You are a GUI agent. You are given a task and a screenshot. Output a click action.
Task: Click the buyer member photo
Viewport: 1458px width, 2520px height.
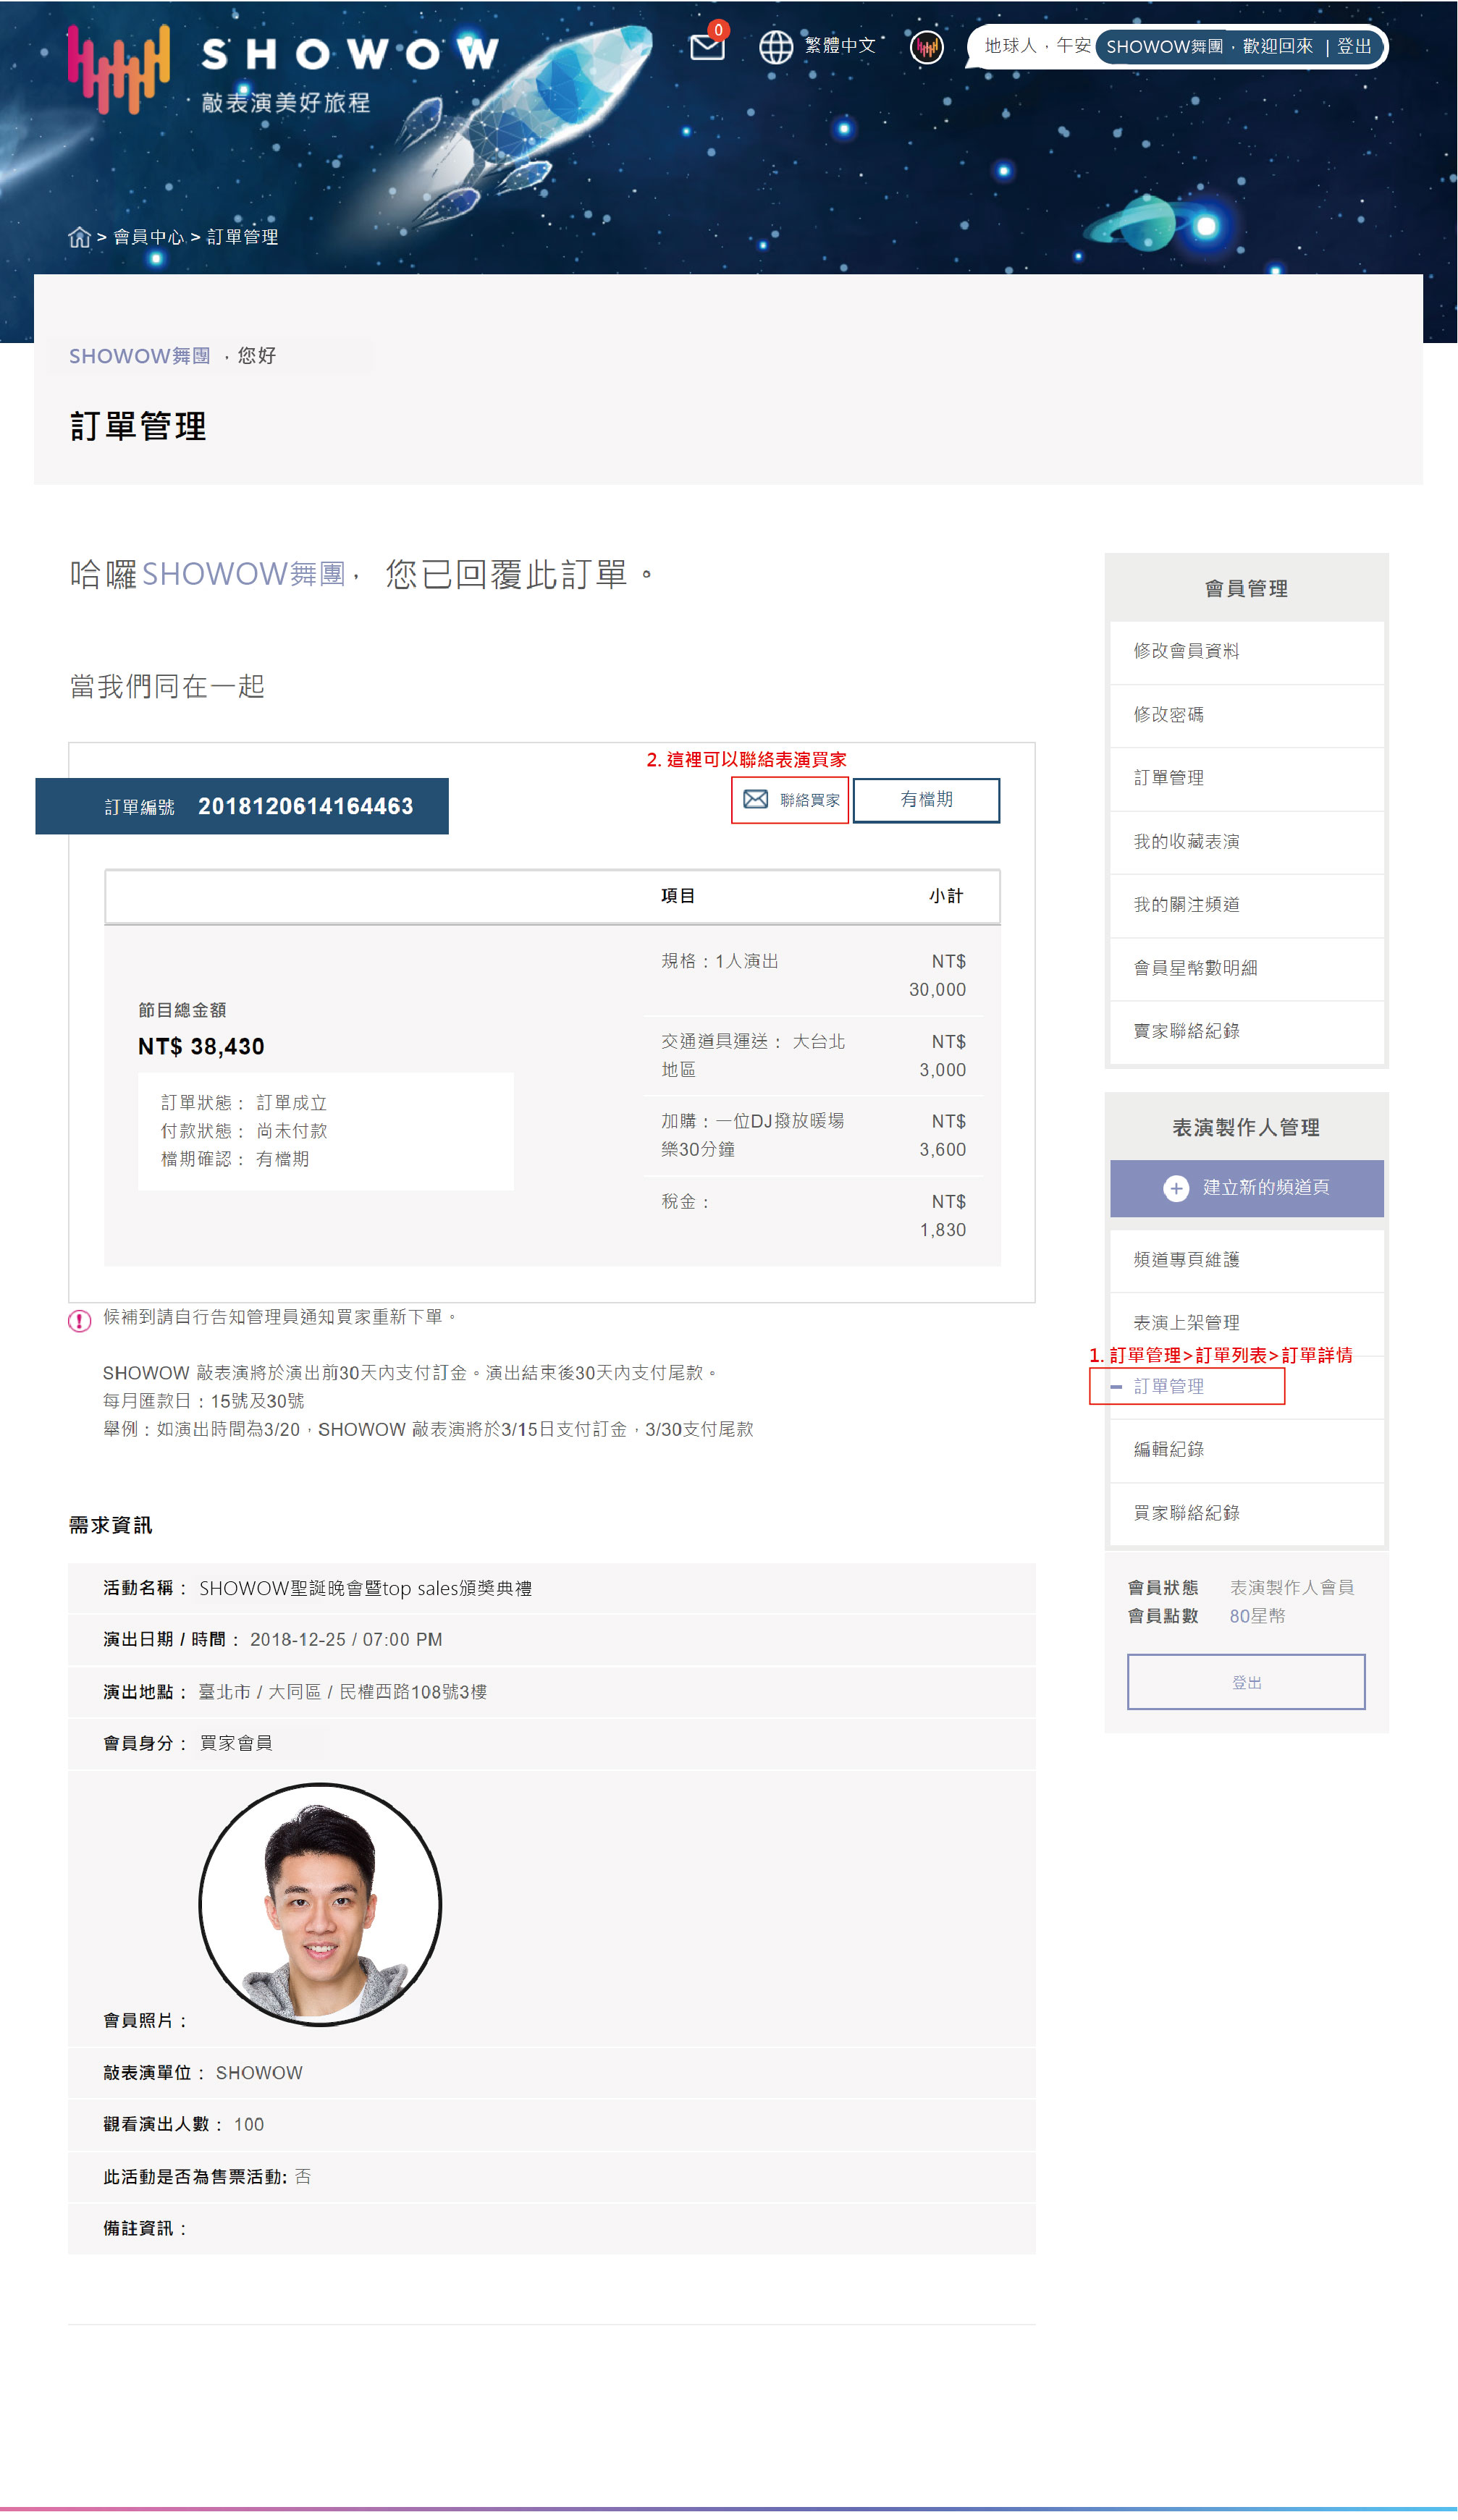(x=320, y=1905)
